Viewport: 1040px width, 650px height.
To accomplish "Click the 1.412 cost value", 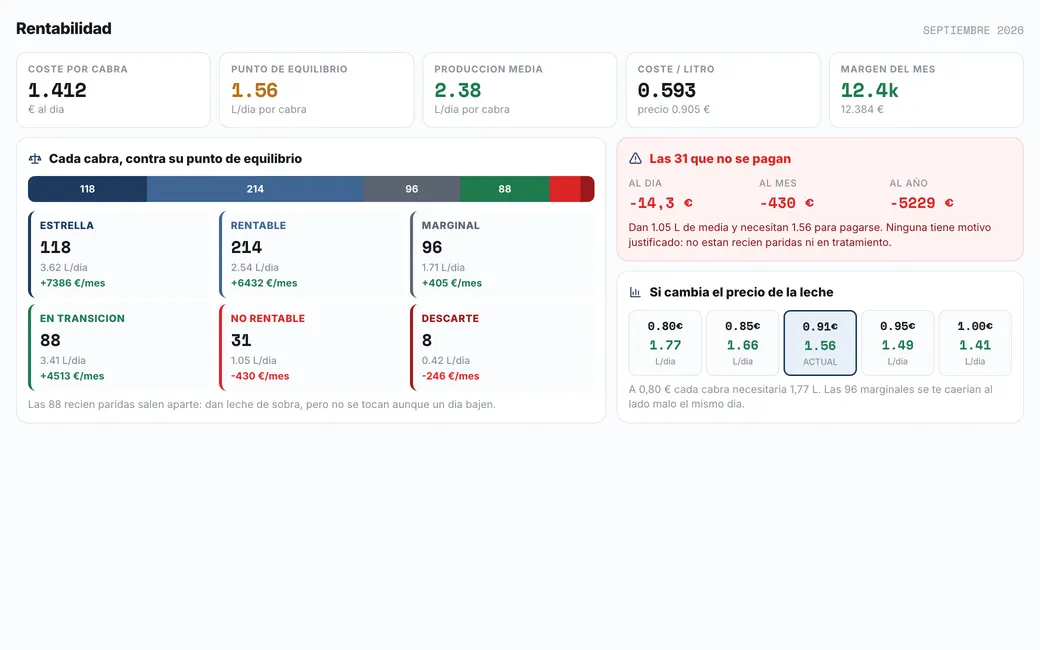I will pos(57,90).
